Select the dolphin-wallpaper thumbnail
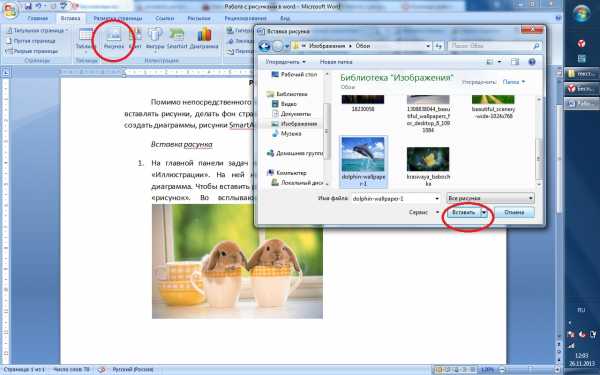This screenshot has width=600, height=375. coord(363,161)
